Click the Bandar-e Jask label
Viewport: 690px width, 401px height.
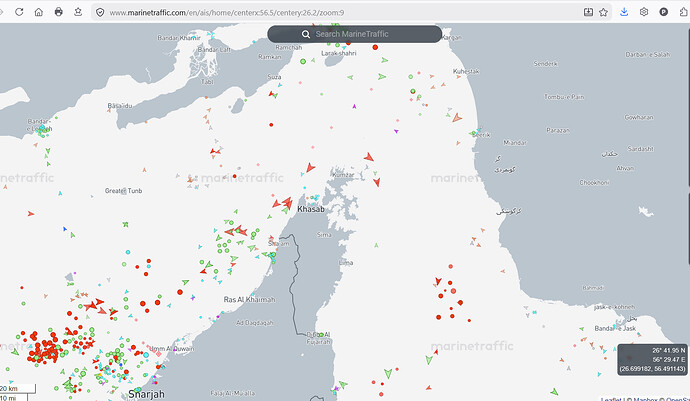click(x=615, y=328)
